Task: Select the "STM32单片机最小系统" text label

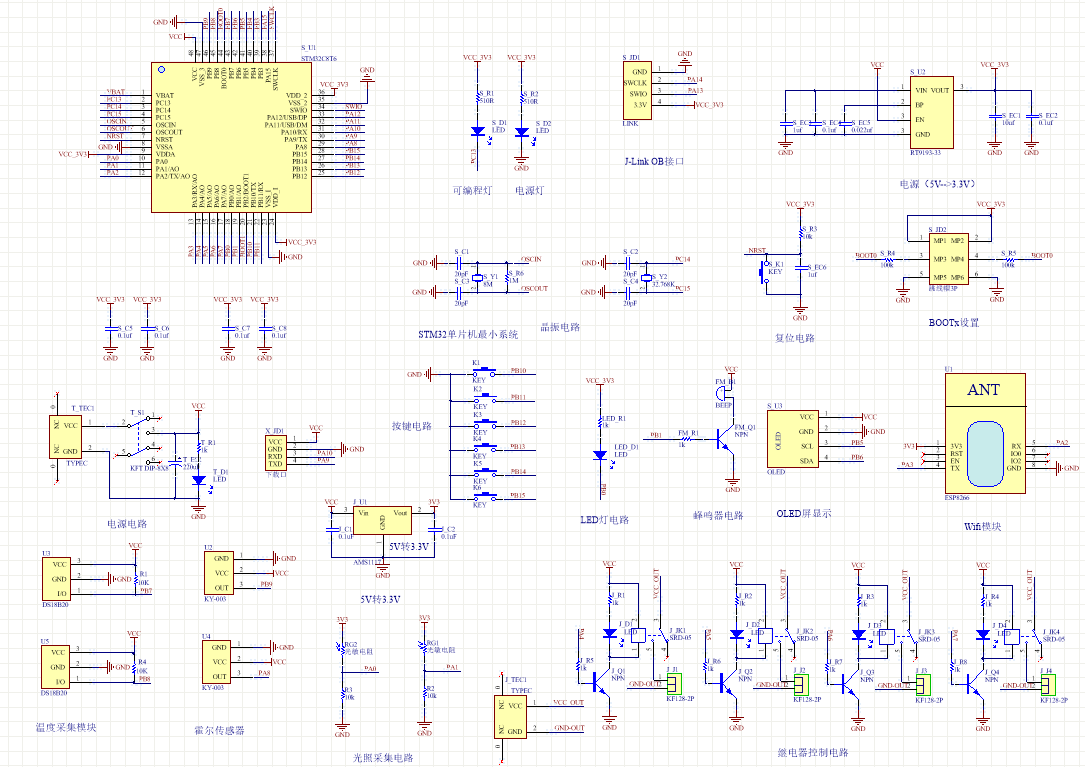Action: [468, 335]
